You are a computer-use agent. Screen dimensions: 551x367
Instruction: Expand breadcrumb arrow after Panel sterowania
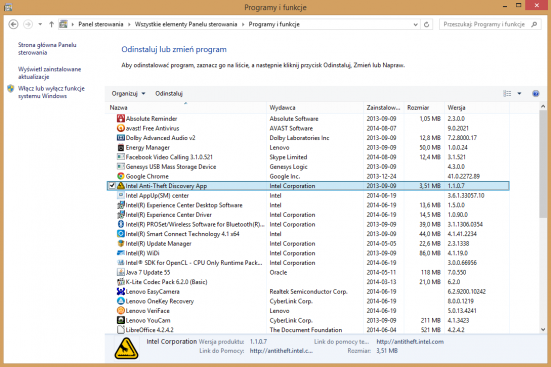pos(129,24)
